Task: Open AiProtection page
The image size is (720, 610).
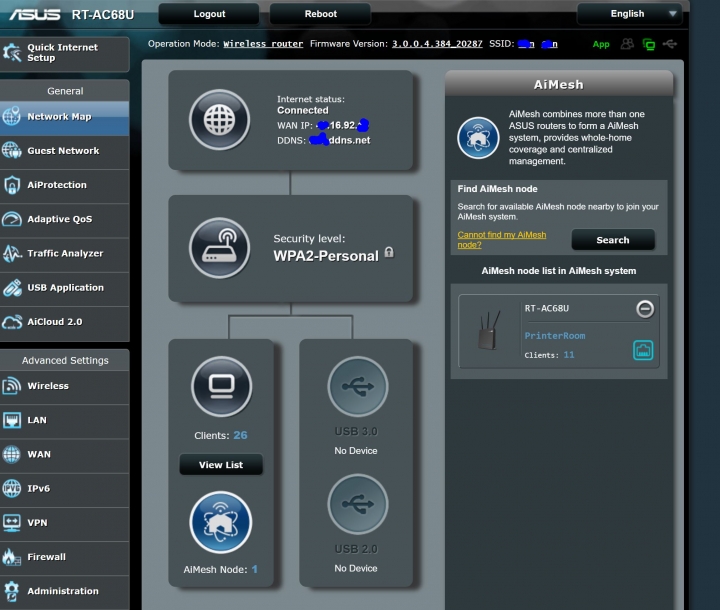Action: click(x=64, y=185)
